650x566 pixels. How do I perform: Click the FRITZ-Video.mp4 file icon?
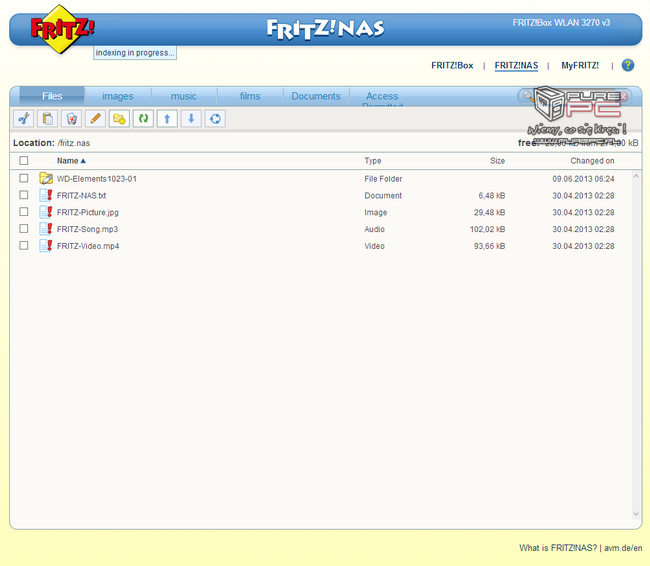(46, 246)
